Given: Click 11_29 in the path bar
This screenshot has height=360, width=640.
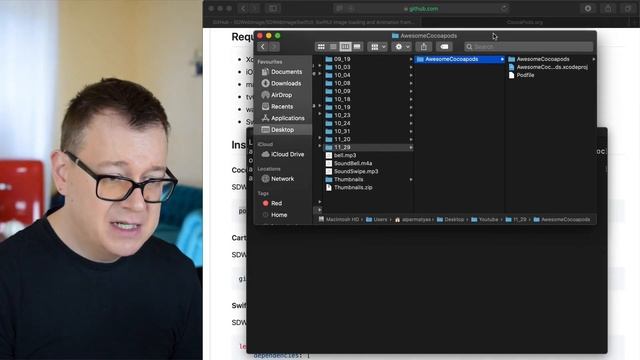Looking at the screenshot, I should (x=516, y=220).
